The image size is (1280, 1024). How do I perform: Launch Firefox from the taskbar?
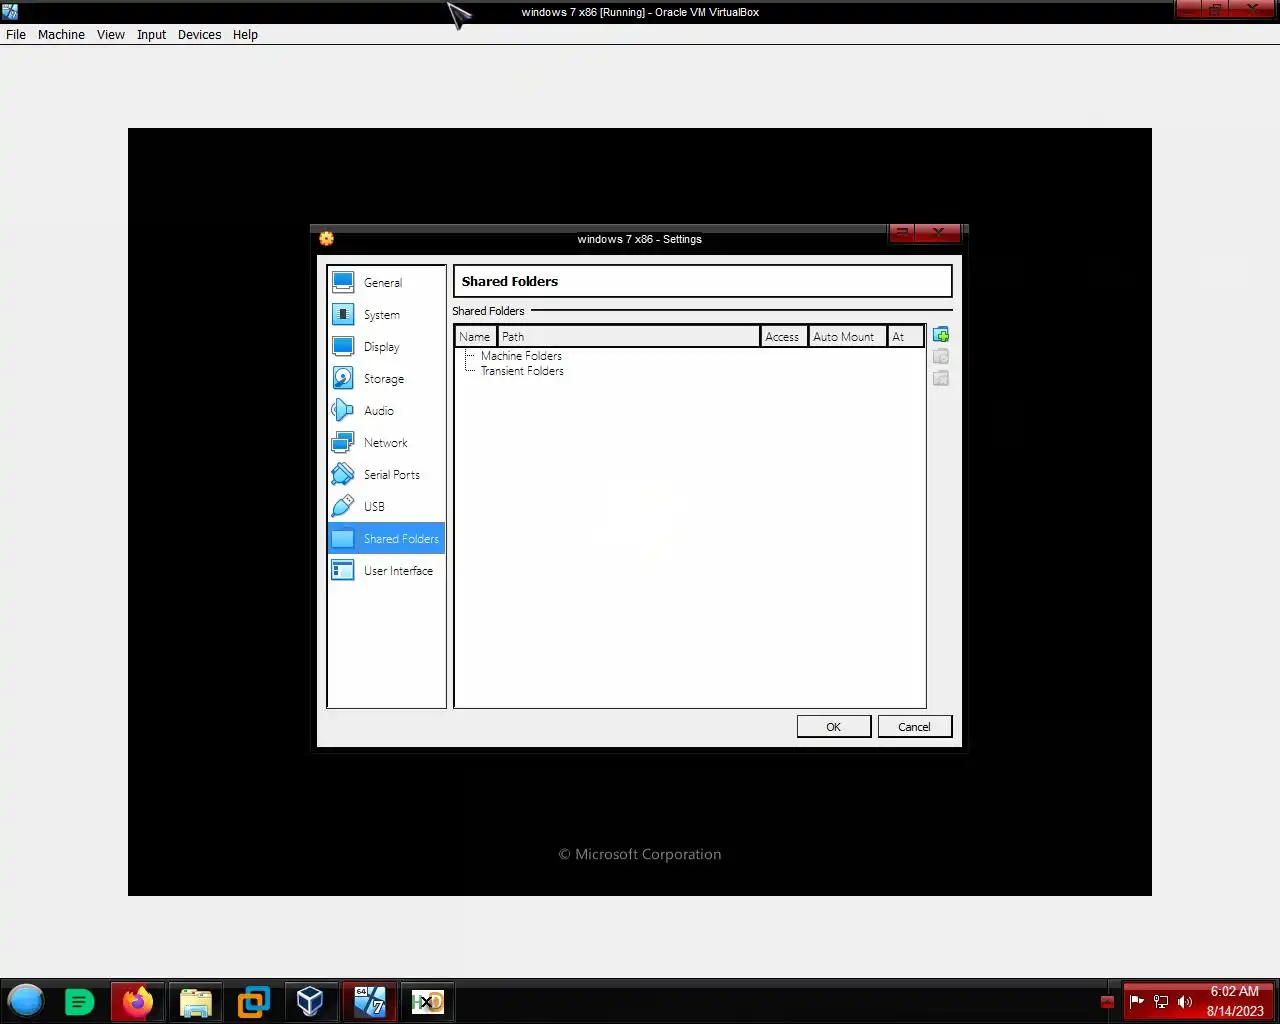(x=138, y=1001)
